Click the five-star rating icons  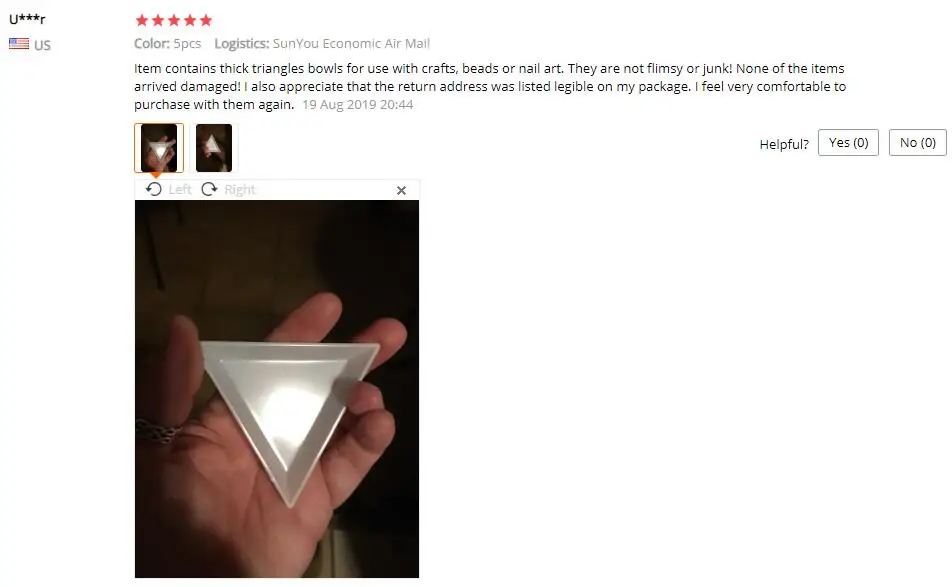pos(174,21)
